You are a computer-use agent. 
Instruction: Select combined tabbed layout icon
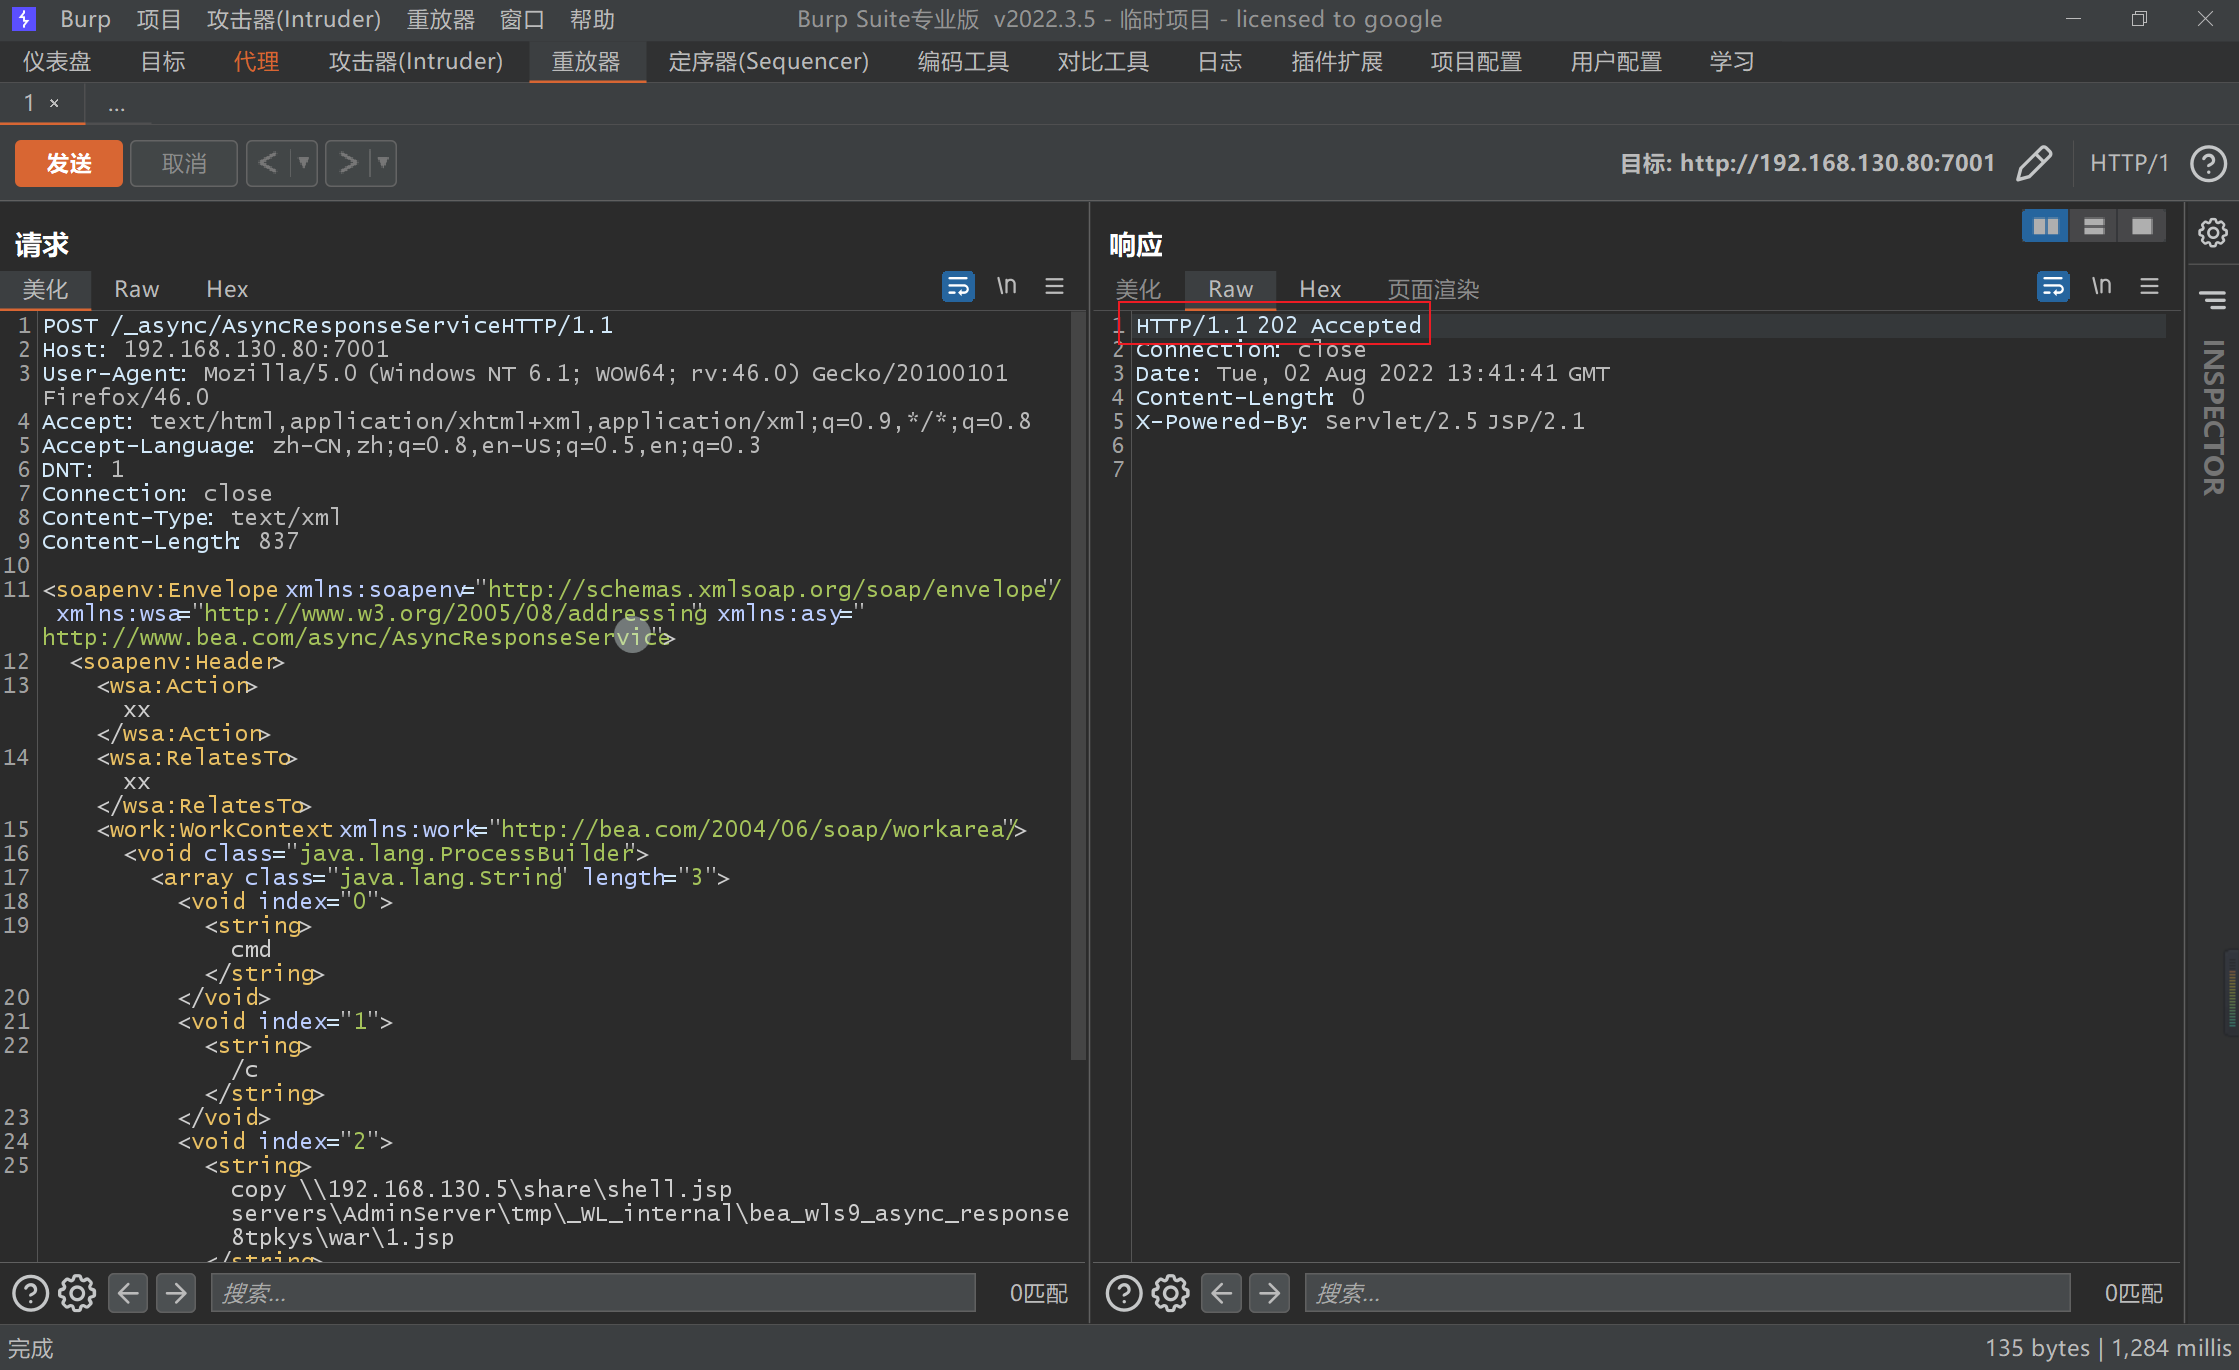pos(2142,226)
